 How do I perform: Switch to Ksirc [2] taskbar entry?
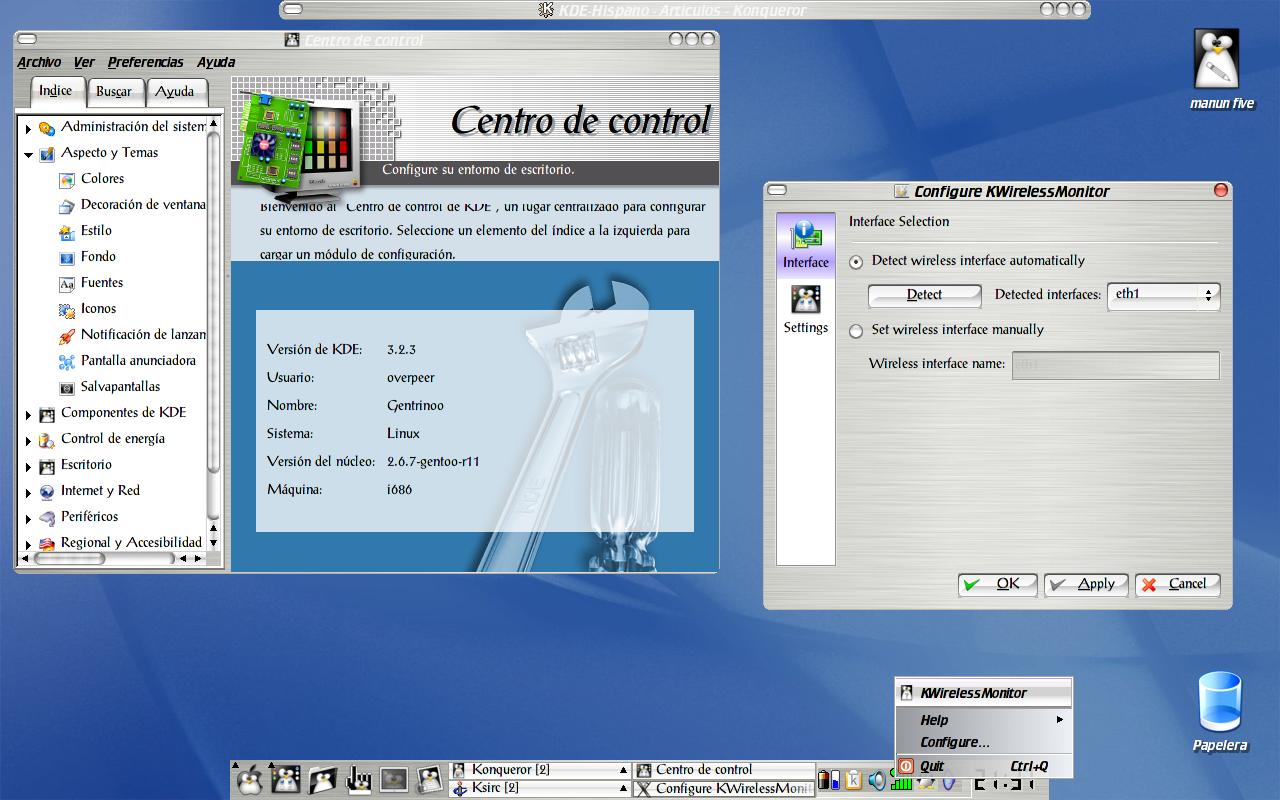click(x=539, y=788)
